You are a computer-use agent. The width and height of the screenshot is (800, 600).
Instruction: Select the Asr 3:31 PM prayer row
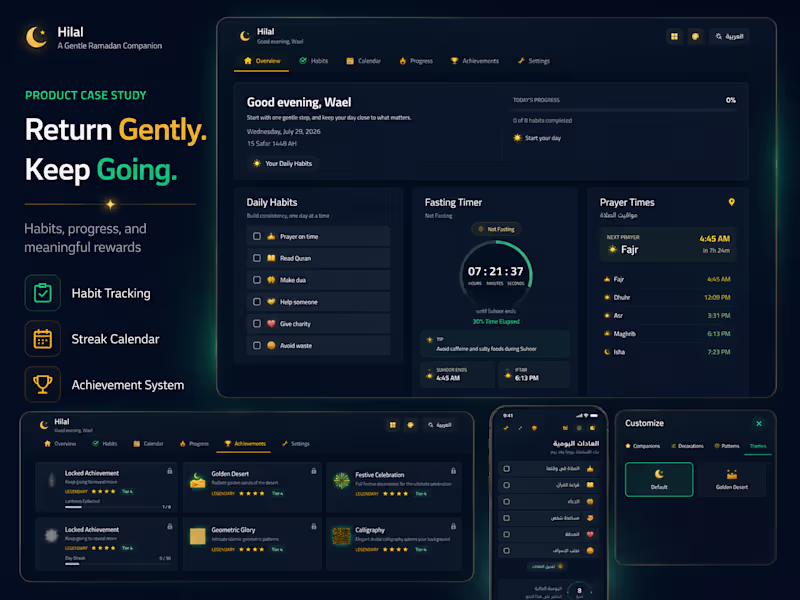point(668,315)
